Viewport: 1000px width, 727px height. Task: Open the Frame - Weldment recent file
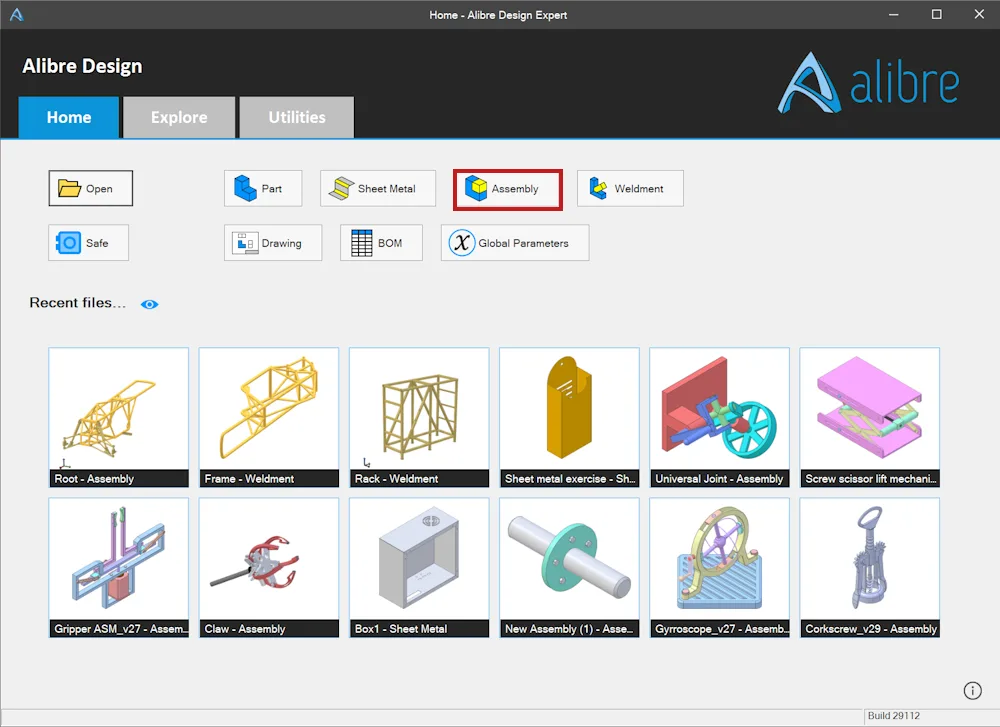tap(268, 417)
